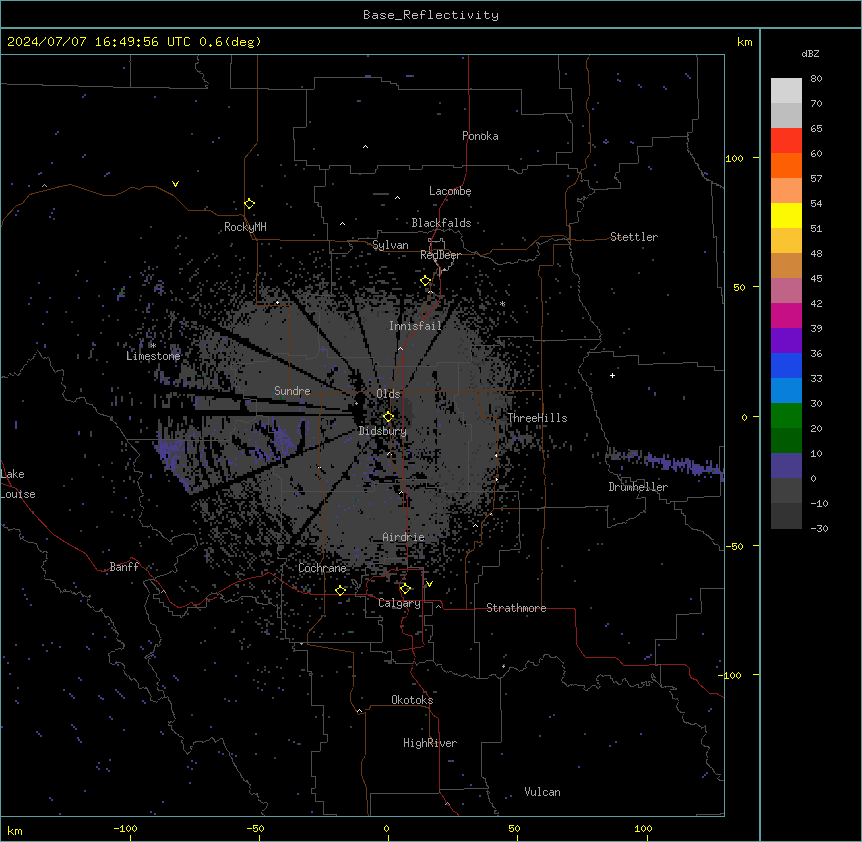Select the HighRiver label
Screen dimensions: 862x842
[429, 743]
